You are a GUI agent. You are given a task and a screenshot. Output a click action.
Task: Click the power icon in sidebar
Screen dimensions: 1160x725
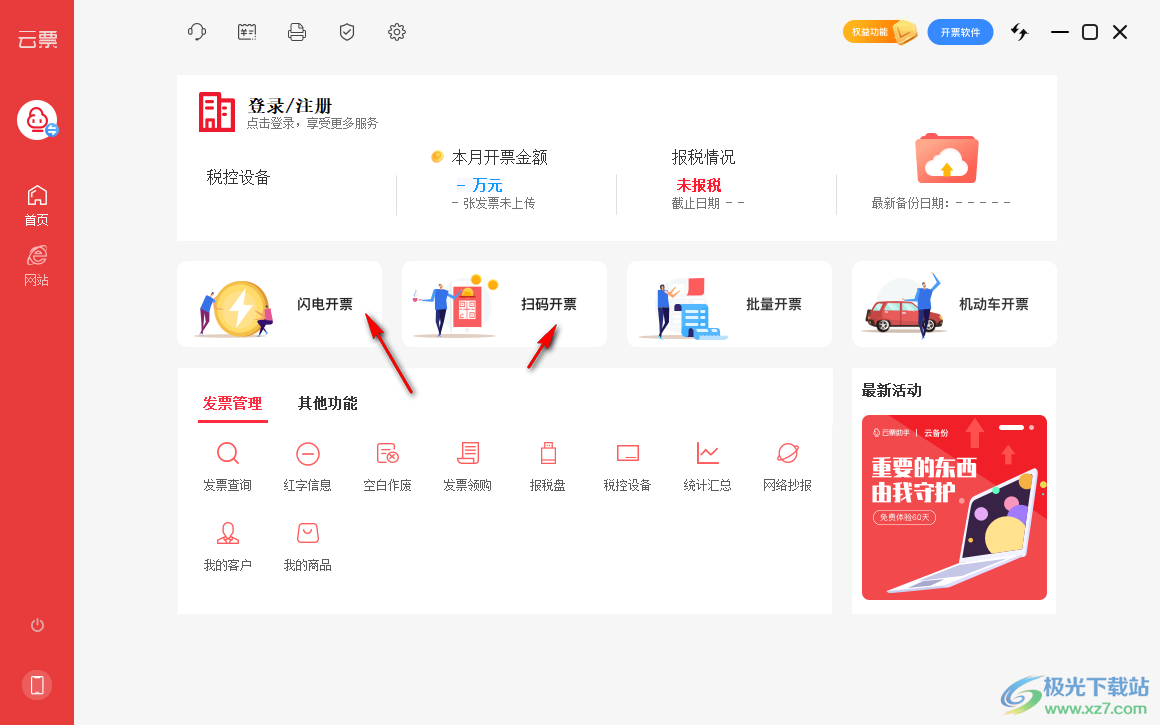(x=37, y=625)
